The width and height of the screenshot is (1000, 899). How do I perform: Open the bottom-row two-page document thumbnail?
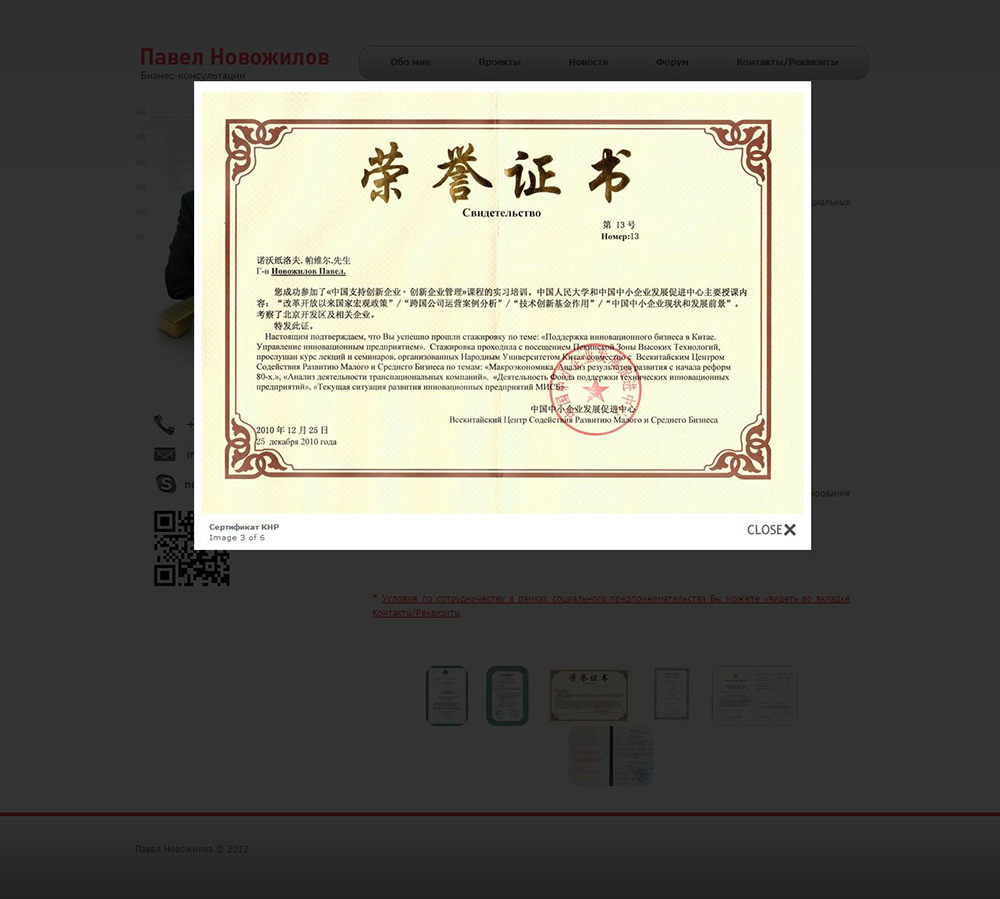click(x=611, y=756)
